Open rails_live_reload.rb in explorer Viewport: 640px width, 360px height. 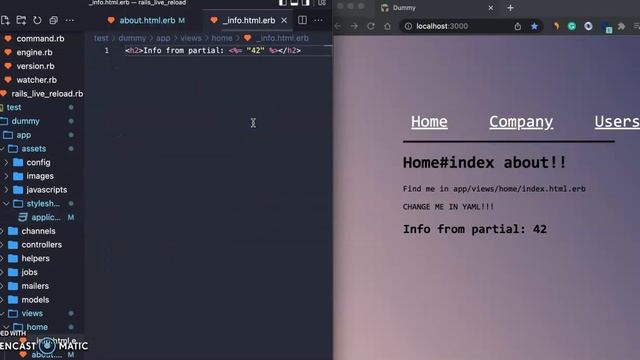47,94
